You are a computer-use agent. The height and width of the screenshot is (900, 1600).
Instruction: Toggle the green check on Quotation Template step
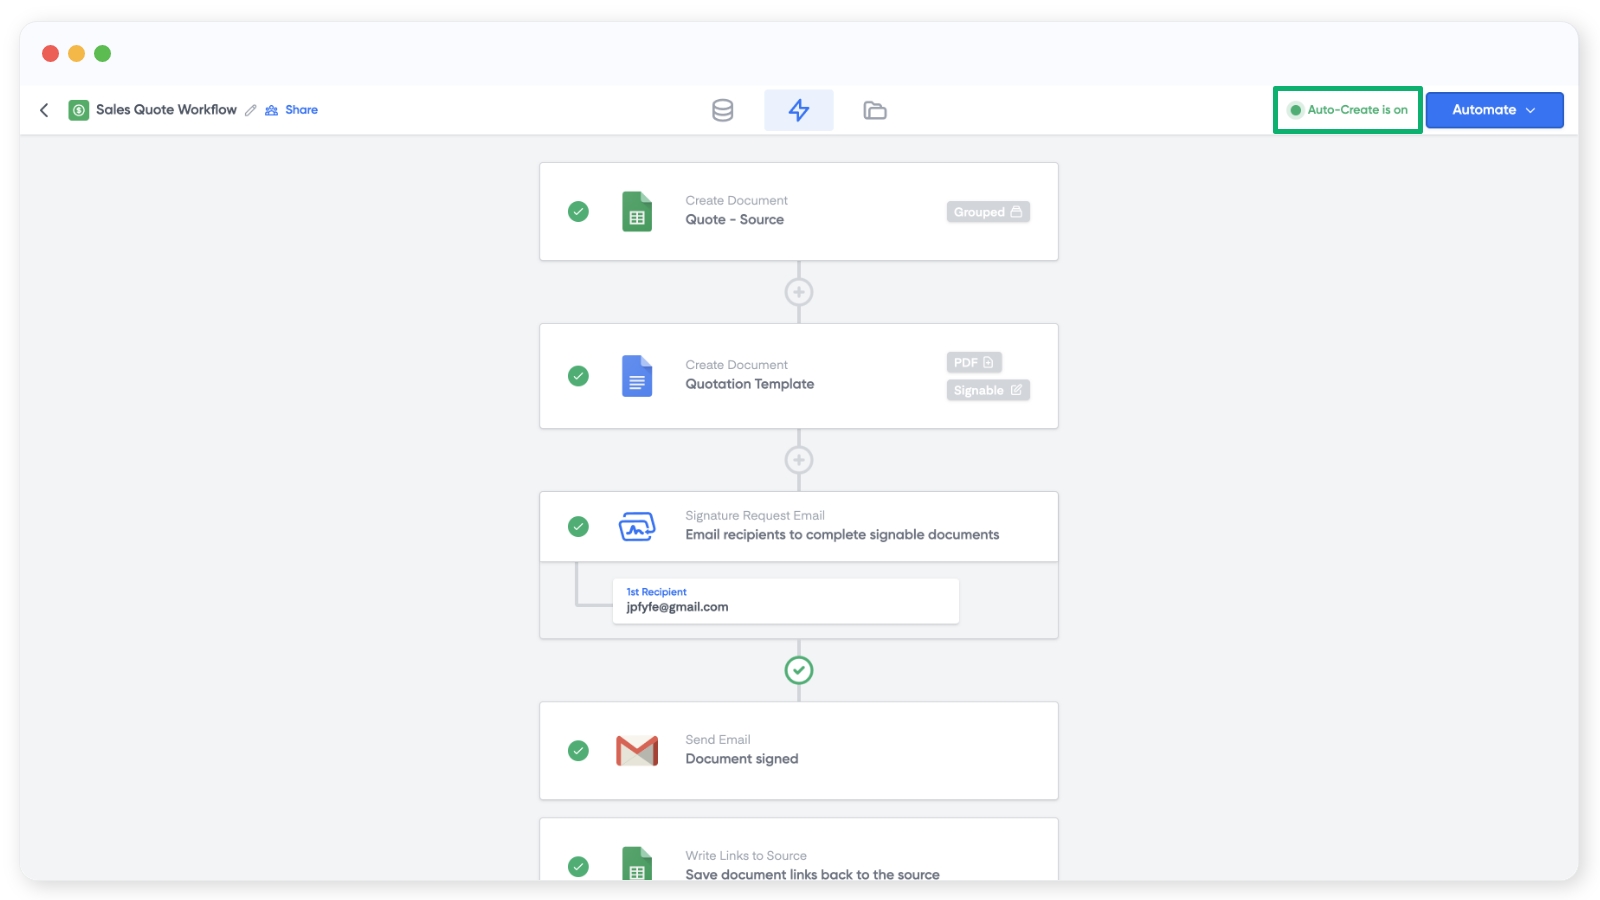pos(578,376)
